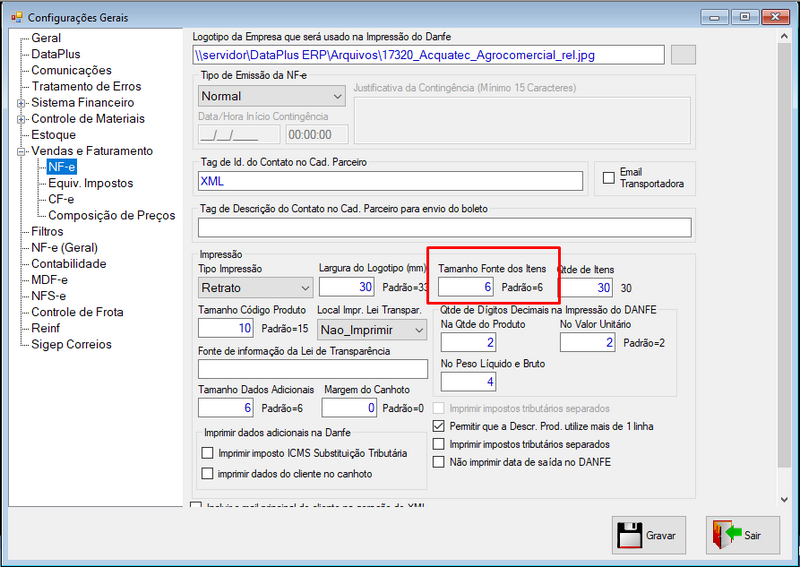Click the Configurações Gerais window icon
800x567 pixels.
tap(17, 17)
